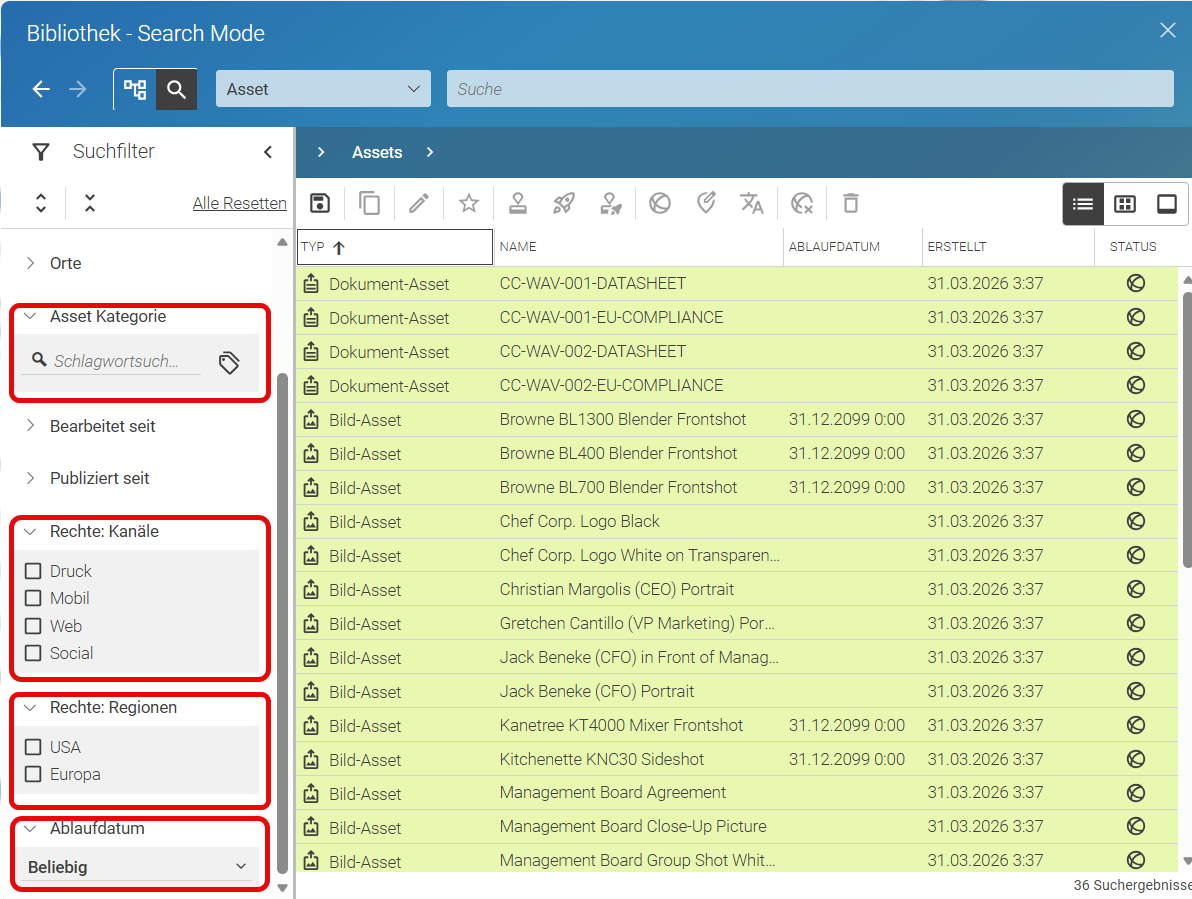Open the Ablaufdatum Beliebig dropdown
1192x899 pixels.
pos(138,866)
